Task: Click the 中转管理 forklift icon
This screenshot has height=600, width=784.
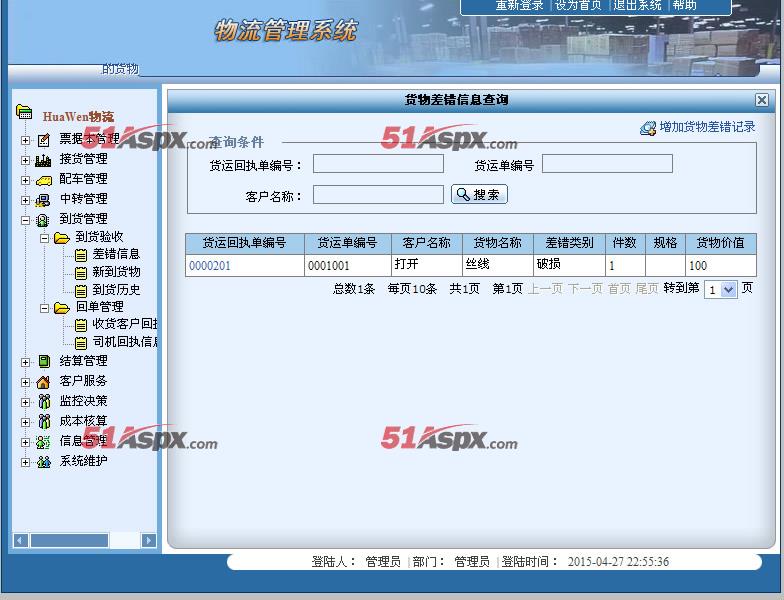Action: pos(43,200)
